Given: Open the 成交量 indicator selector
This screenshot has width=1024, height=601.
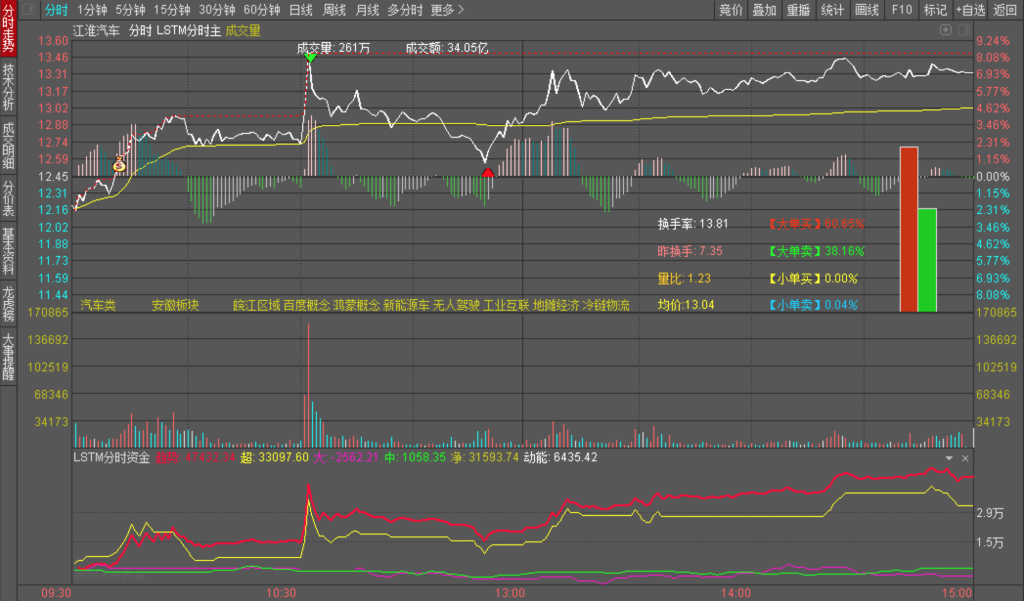Looking at the screenshot, I should (x=243, y=30).
